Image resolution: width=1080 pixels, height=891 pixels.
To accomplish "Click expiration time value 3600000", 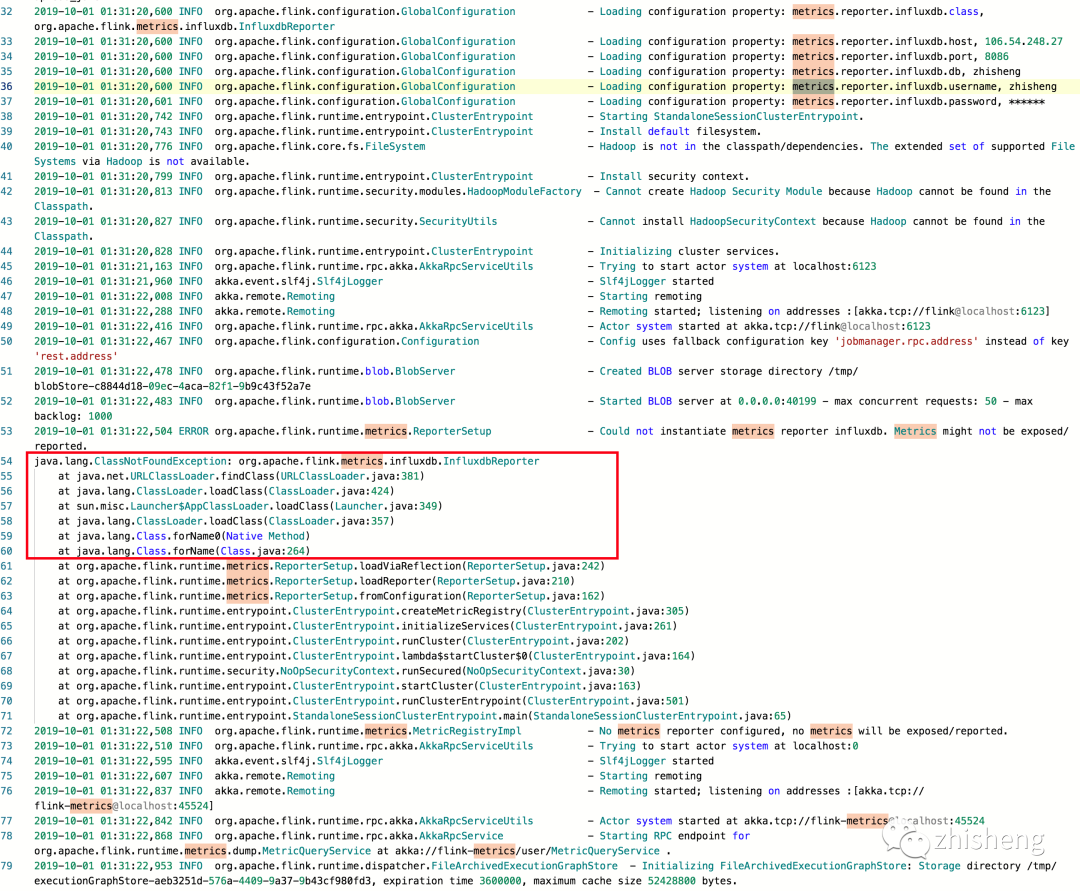I will click(x=501, y=881).
